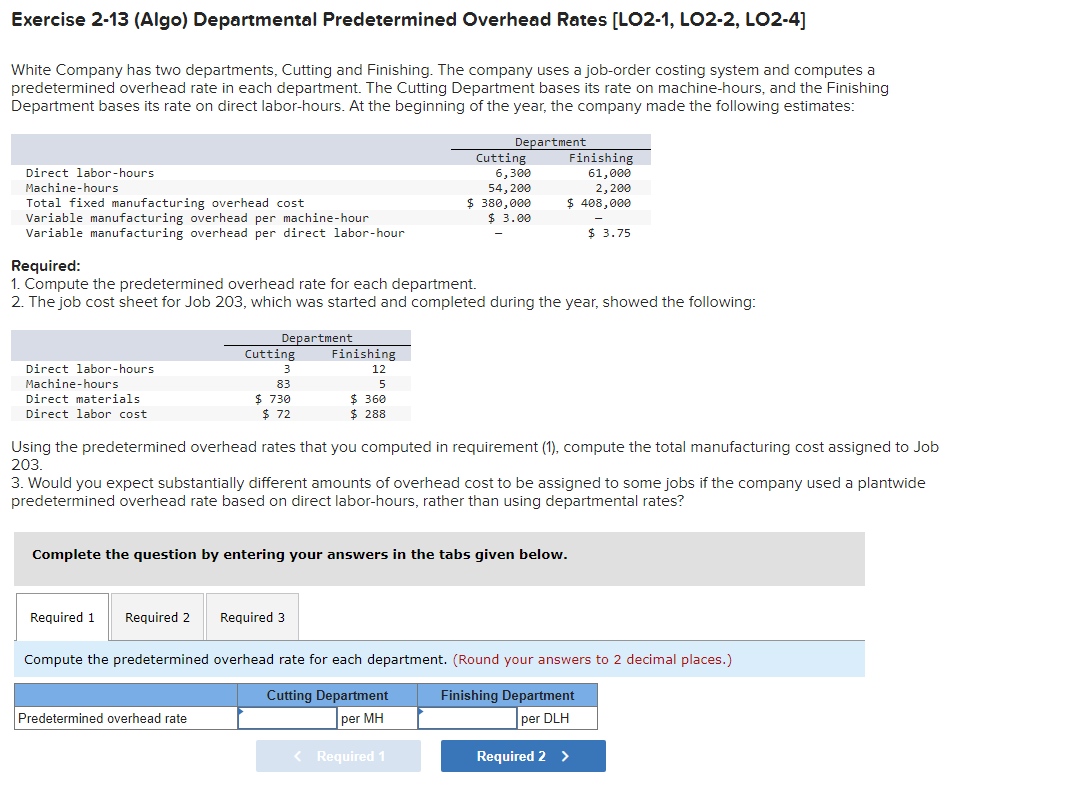
Task: Click the Finishing fixed overhead value $ 408,000
Action: coord(599,203)
